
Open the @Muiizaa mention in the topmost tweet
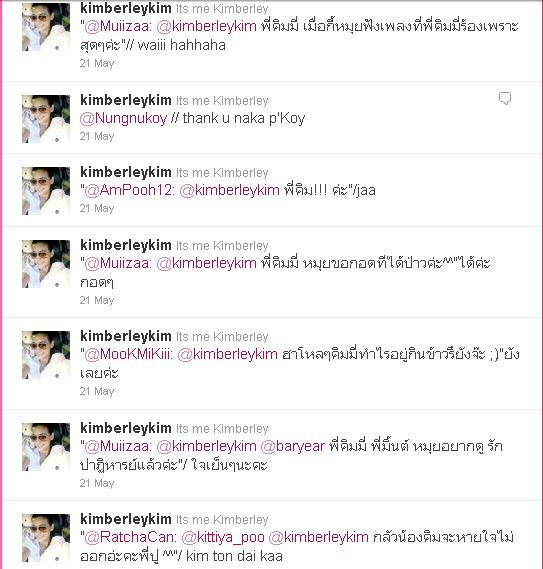[118, 26]
